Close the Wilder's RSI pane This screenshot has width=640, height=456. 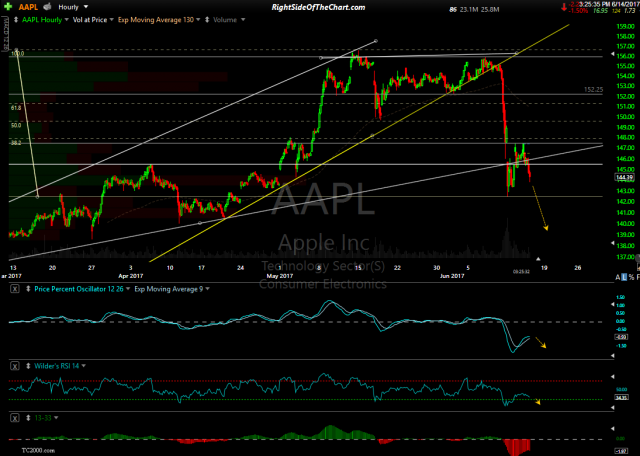[x=14, y=366]
